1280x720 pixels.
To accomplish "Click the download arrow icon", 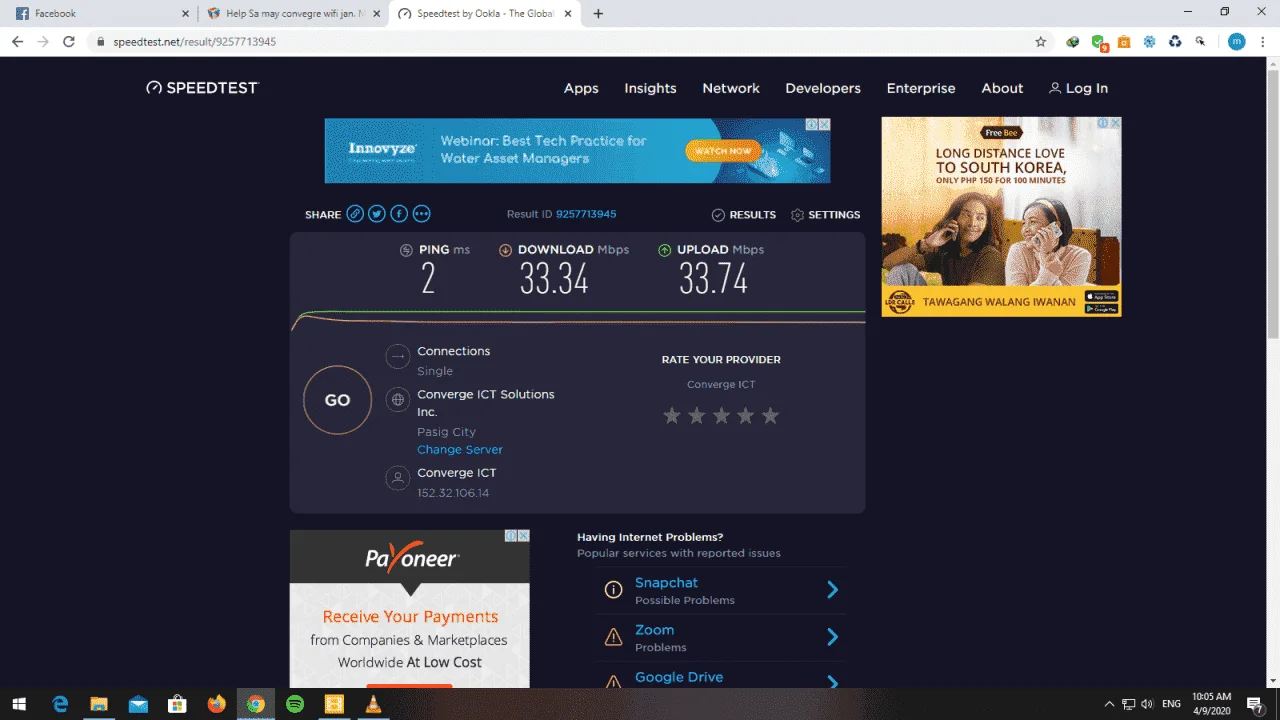I will (x=505, y=250).
